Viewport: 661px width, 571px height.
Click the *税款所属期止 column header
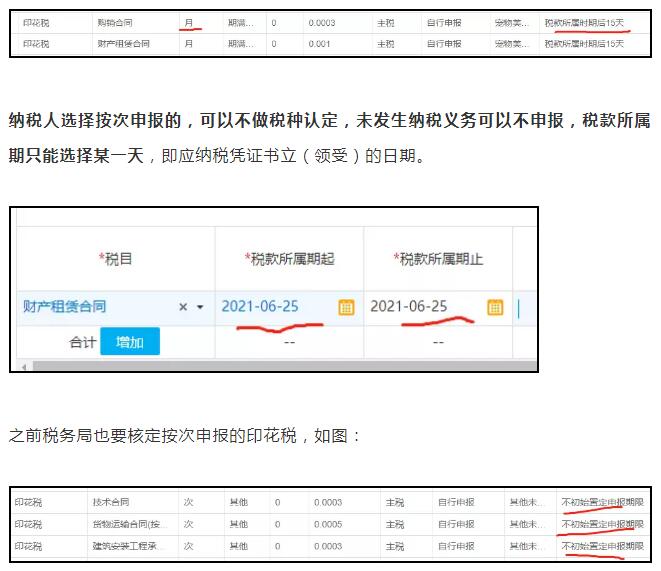click(438, 259)
